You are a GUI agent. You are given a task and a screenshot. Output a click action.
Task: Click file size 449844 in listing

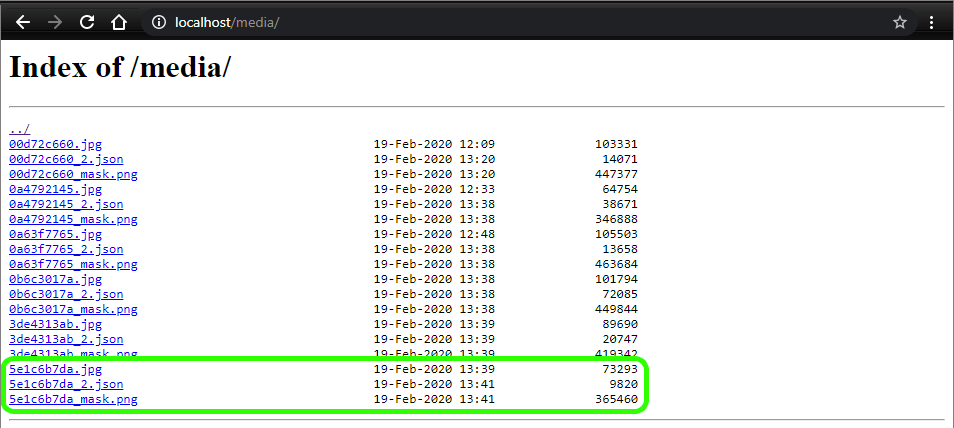(616, 310)
